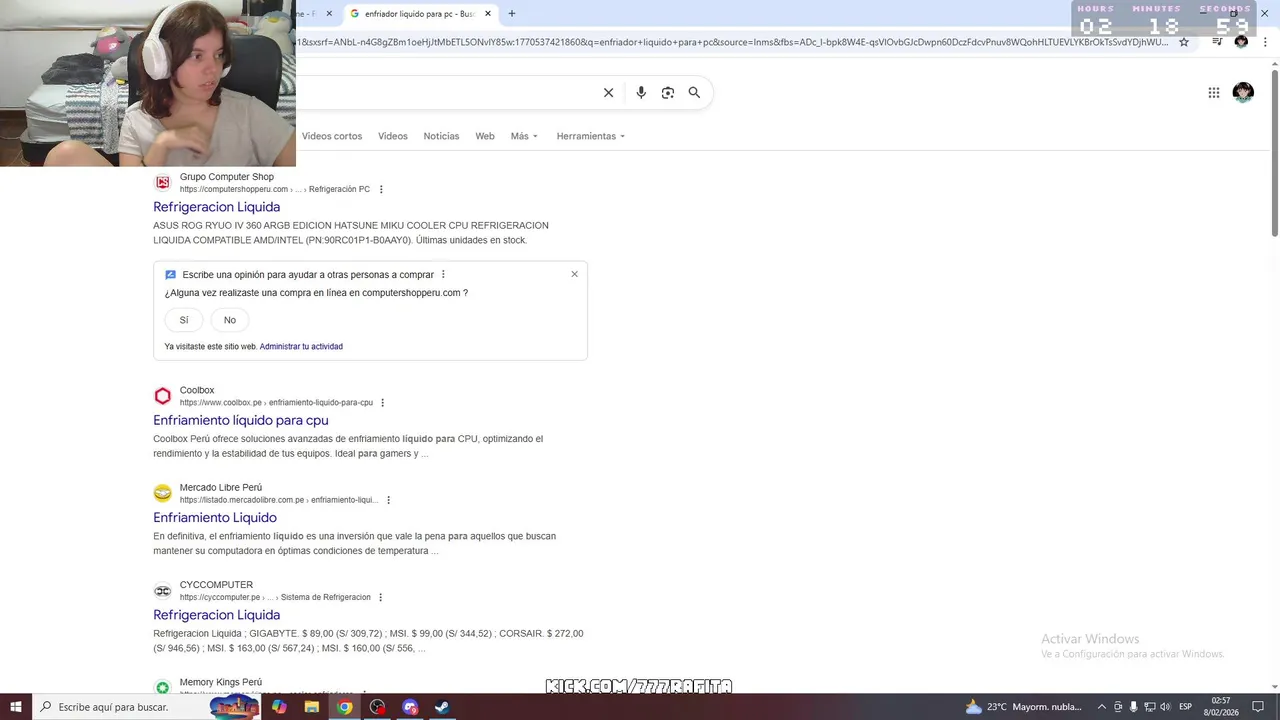Click Grupo Computer Shop favicon
Image resolution: width=1280 pixels, height=720 pixels.
click(163, 183)
